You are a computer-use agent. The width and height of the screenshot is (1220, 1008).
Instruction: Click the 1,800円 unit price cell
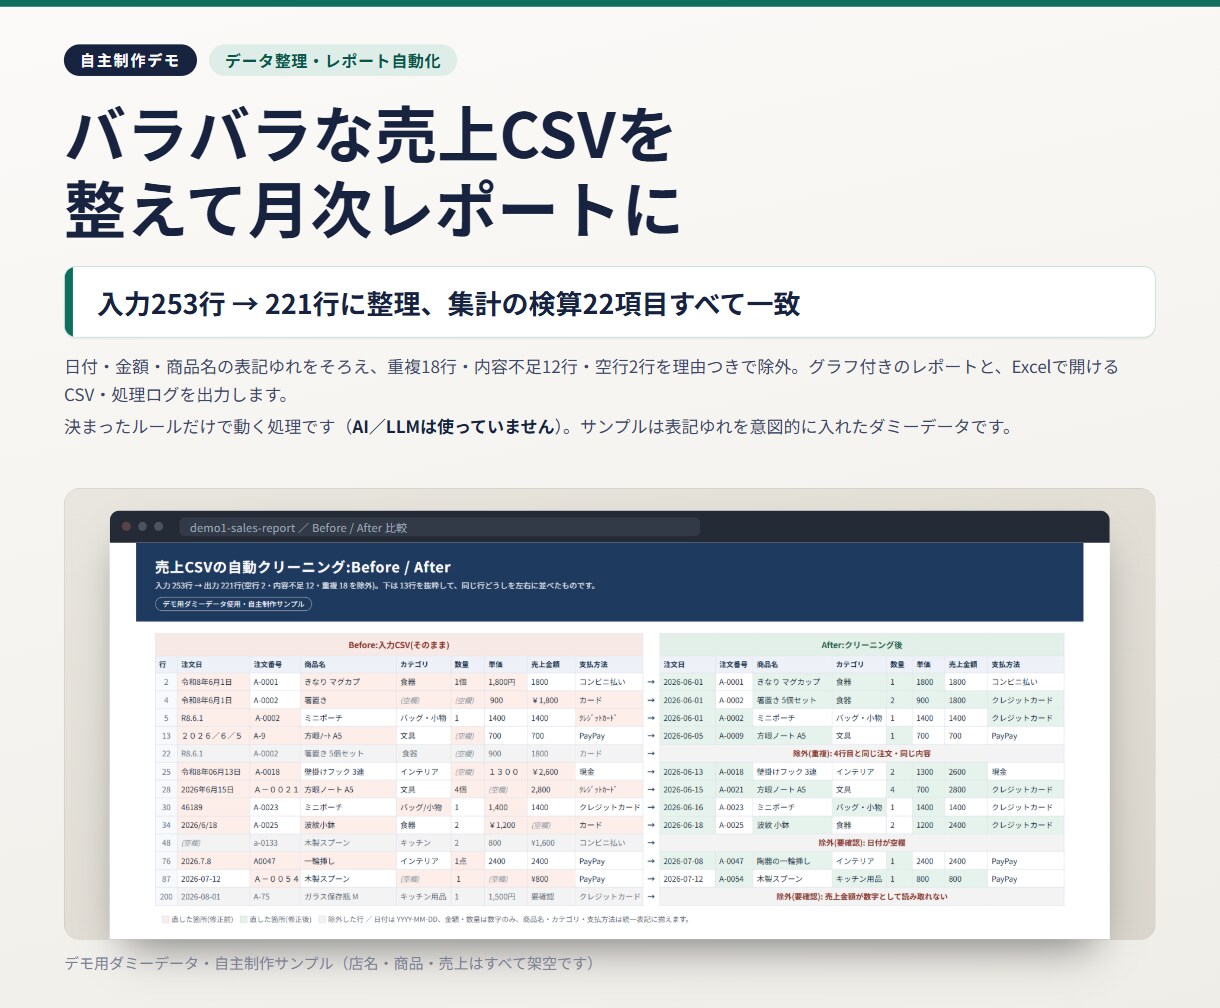coord(506,682)
